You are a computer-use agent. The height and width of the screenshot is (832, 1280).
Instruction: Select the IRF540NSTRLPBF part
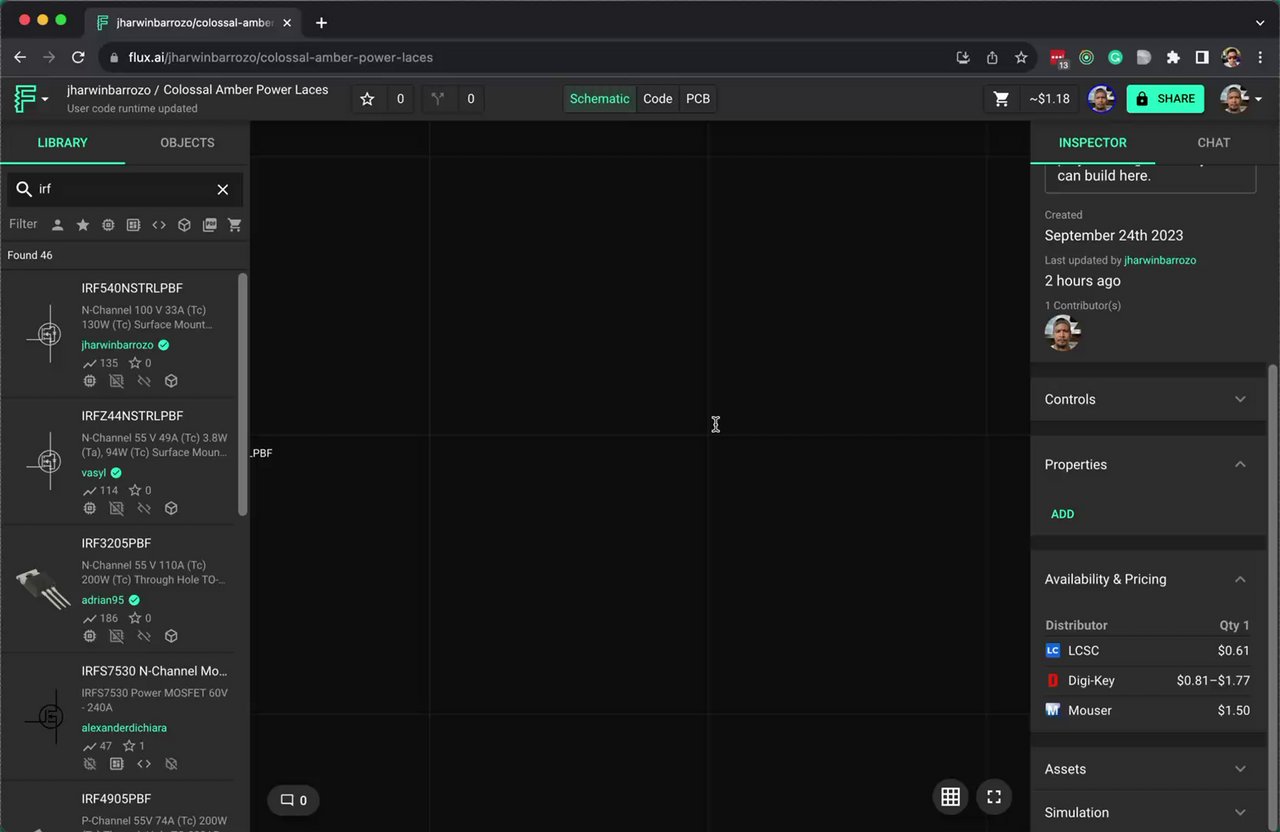pyautogui.click(x=132, y=288)
